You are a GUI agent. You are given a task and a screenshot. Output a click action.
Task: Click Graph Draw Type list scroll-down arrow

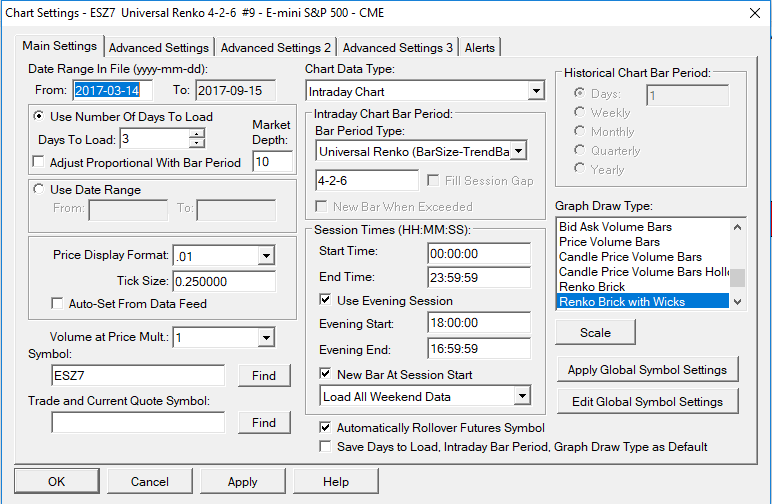click(737, 302)
